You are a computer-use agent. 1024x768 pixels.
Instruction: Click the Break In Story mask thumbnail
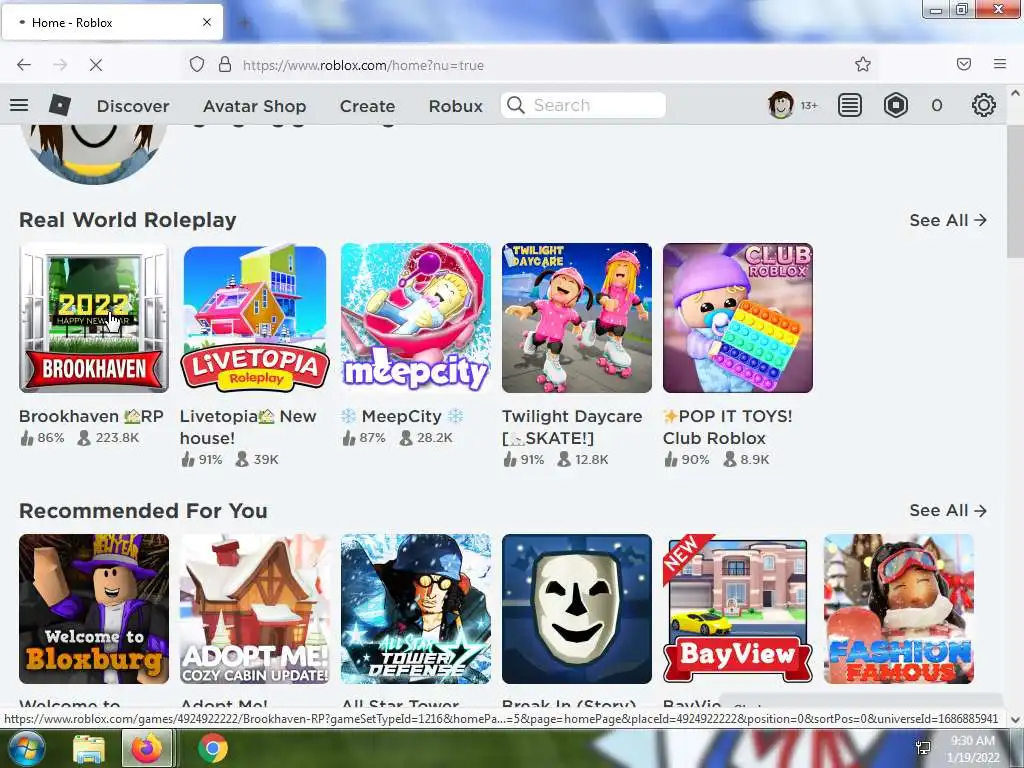point(577,609)
